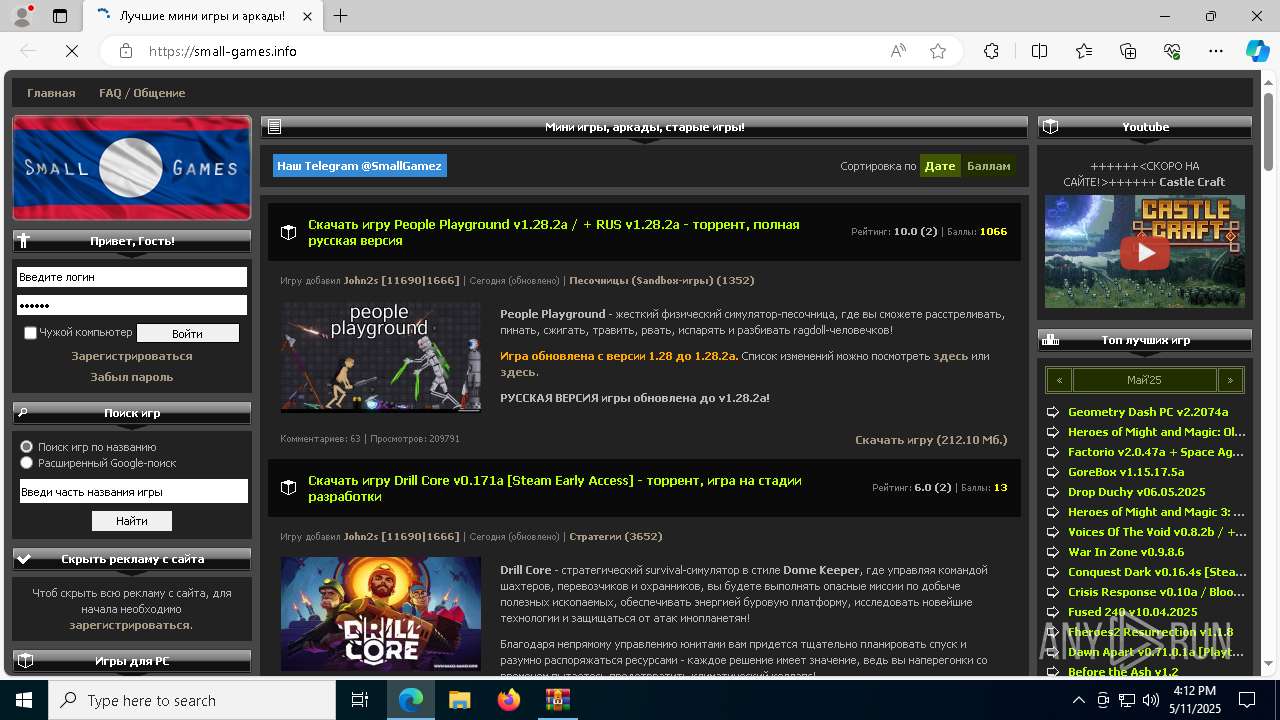View site information lock icon

tap(125, 51)
